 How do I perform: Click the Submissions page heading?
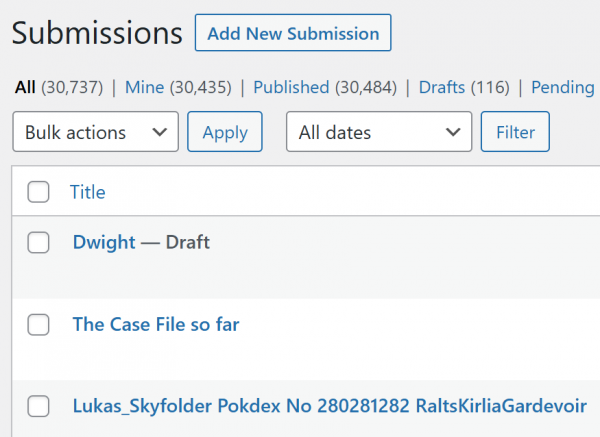(x=96, y=33)
